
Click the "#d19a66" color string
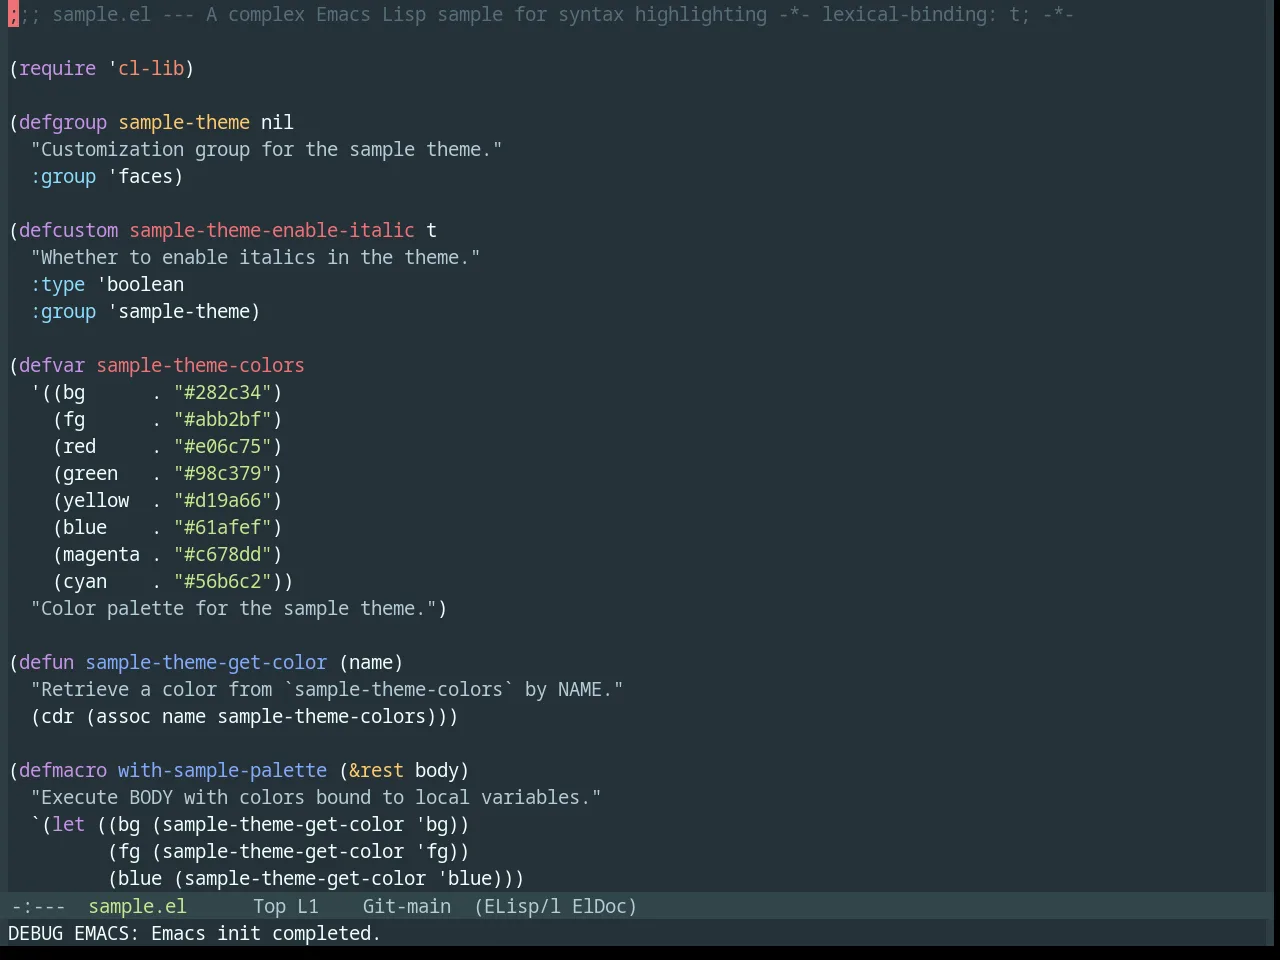222,500
